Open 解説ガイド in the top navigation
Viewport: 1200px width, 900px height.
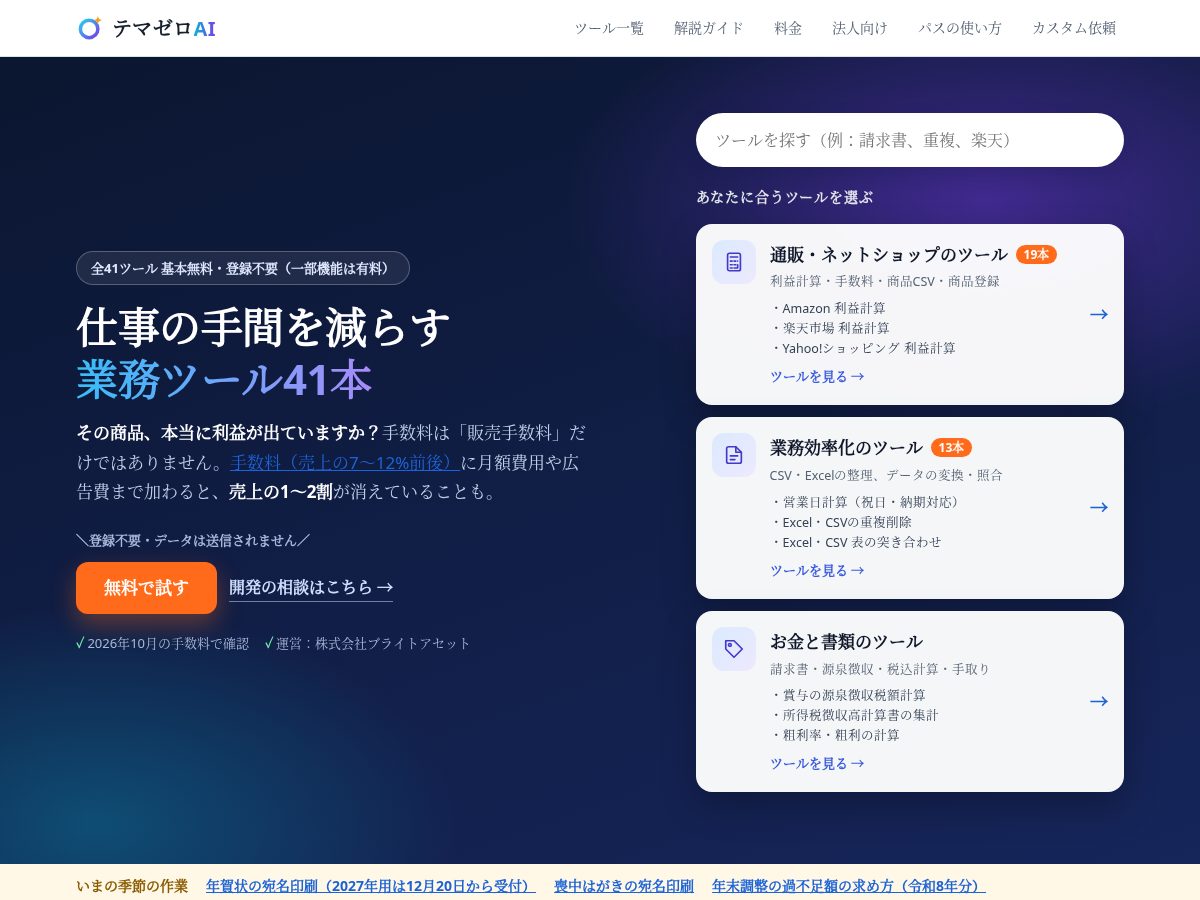[x=709, y=28]
